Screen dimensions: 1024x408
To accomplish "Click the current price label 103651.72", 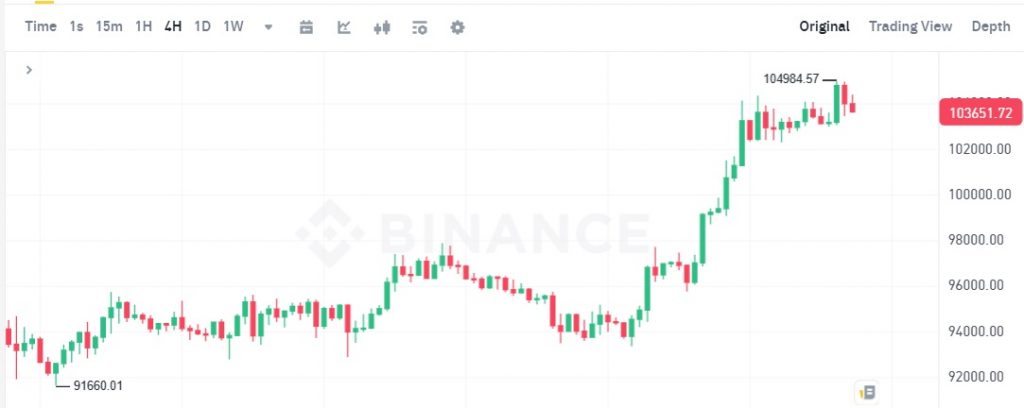I will 980,113.
